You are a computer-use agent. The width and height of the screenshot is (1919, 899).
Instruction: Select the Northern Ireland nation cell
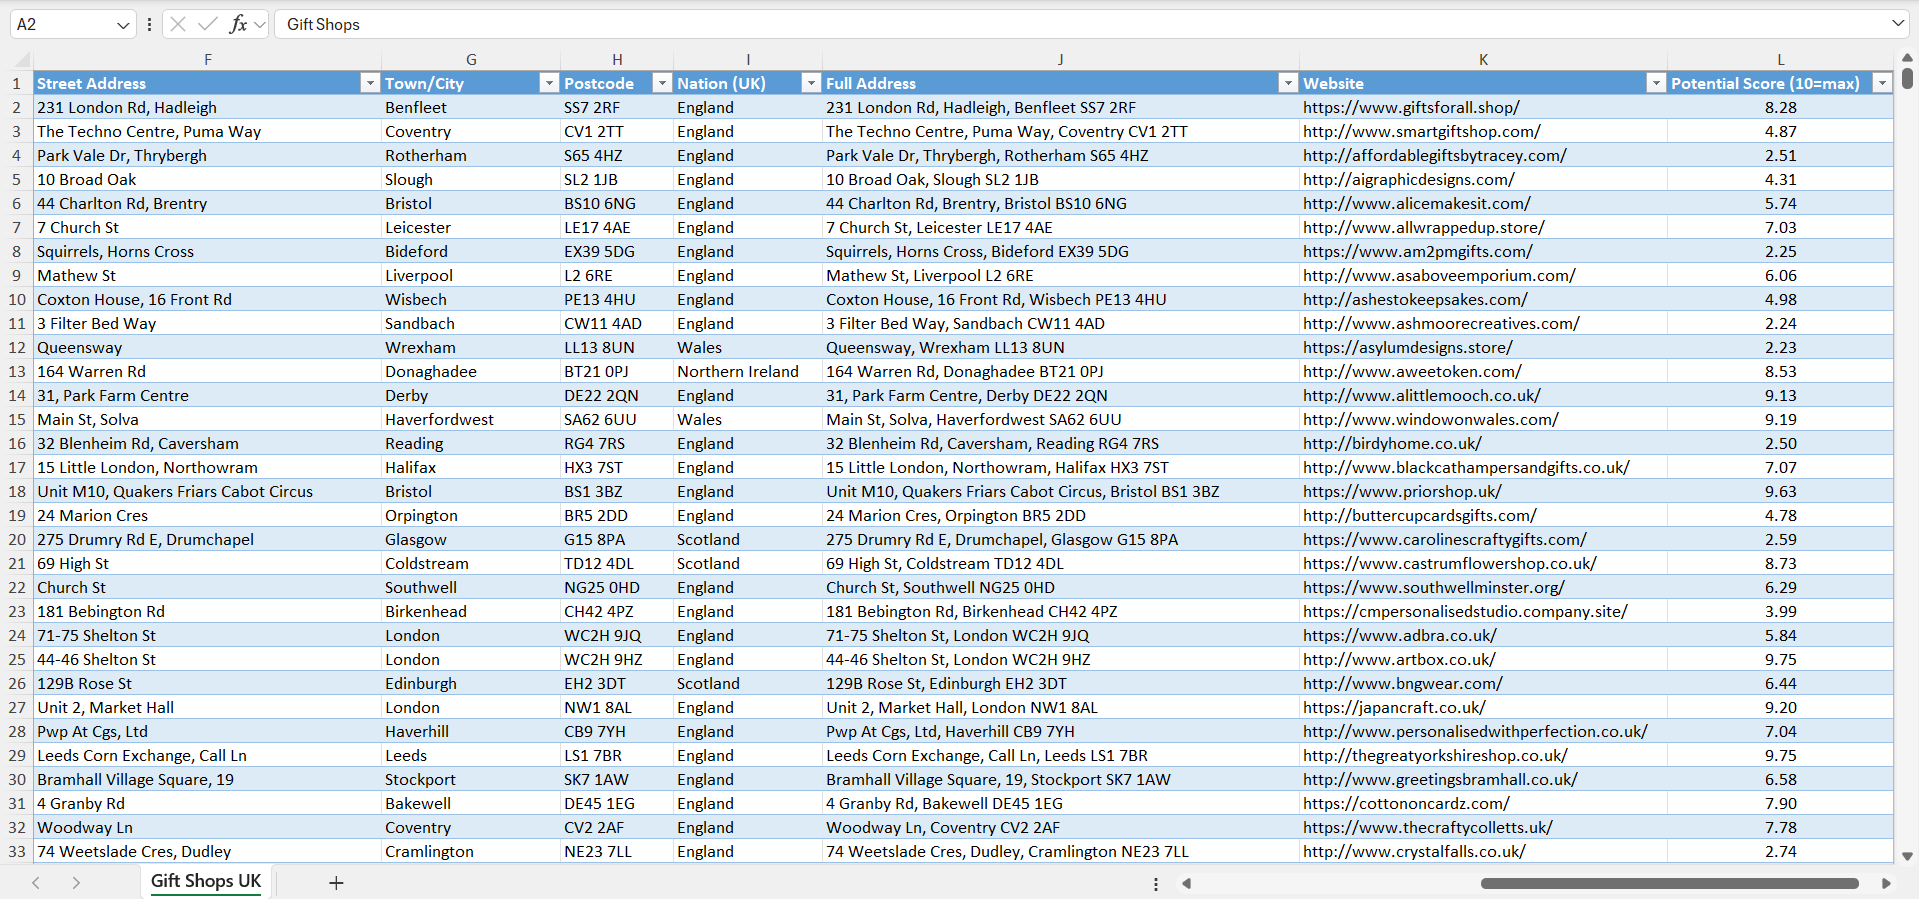[747, 371]
